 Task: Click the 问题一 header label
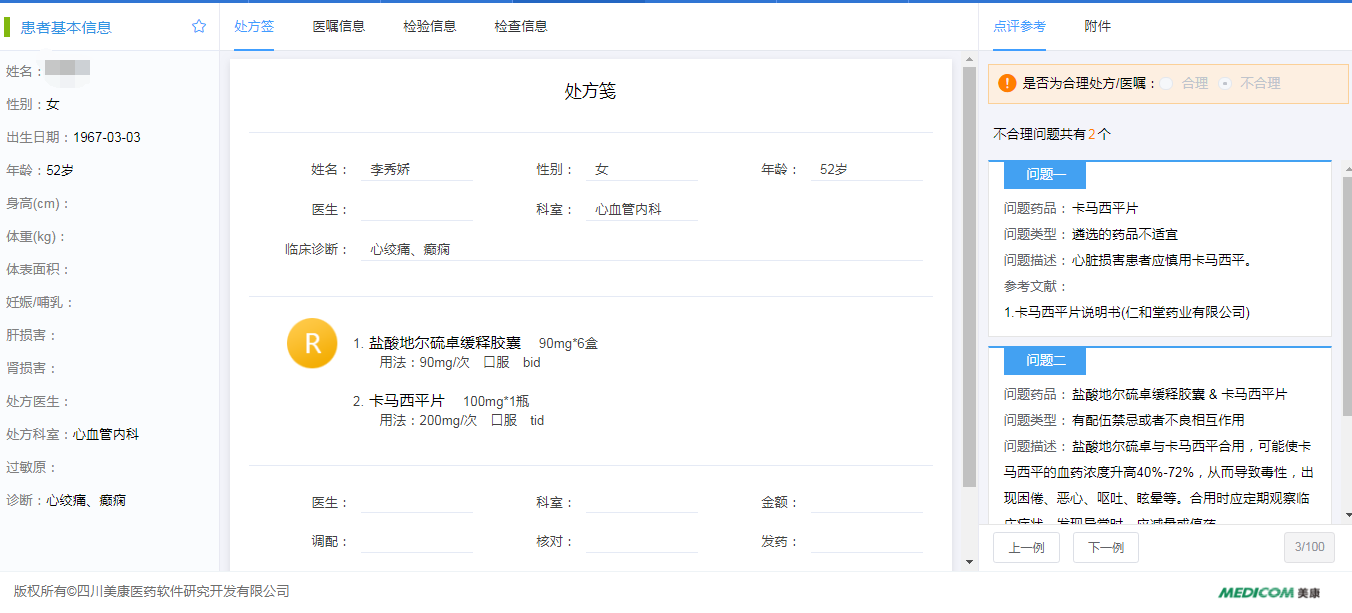1045,175
